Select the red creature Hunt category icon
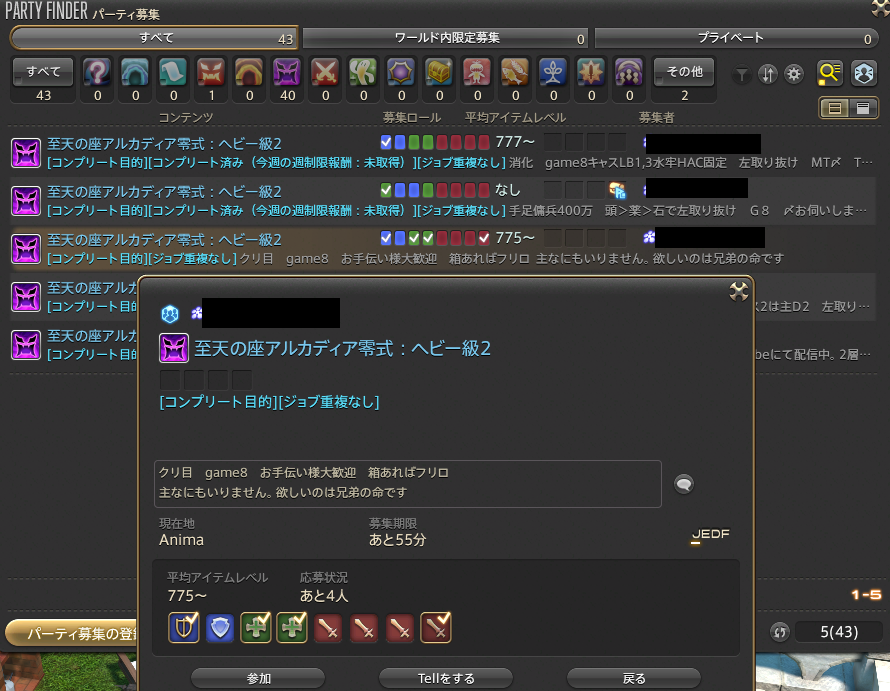Image resolution: width=890 pixels, height=691 pixels. point(477,72)
